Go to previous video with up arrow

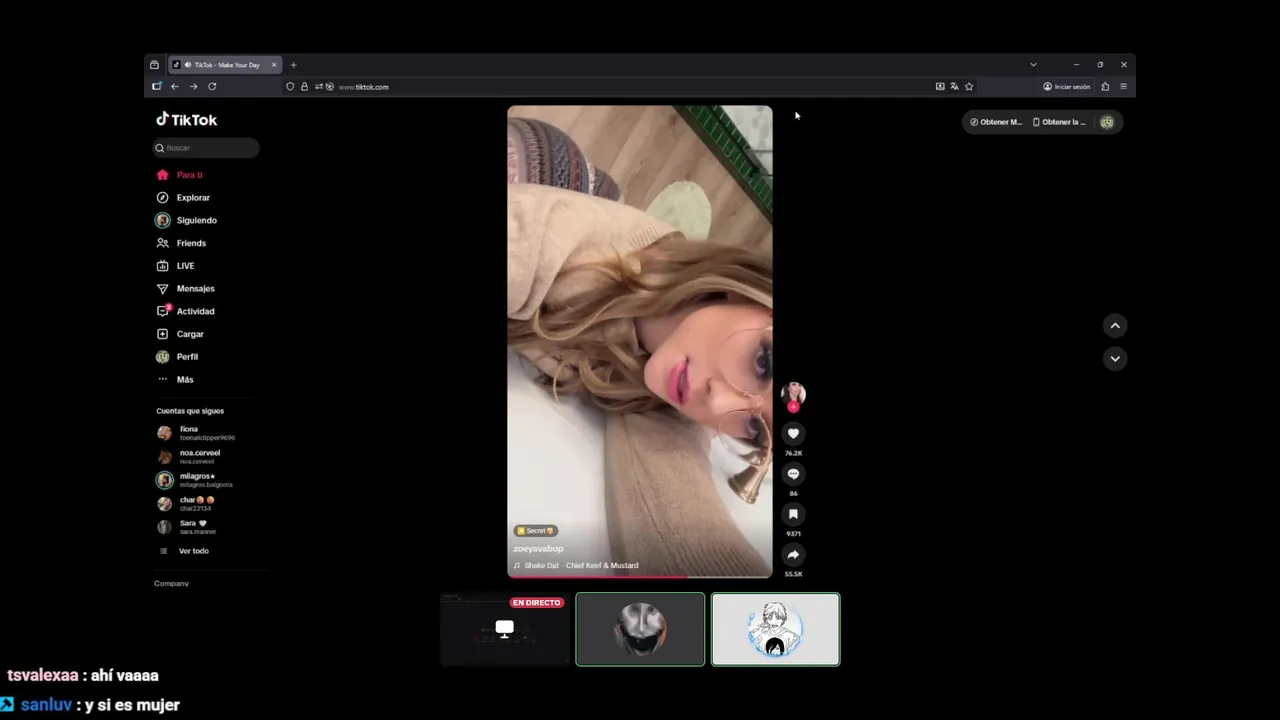point(1115,326)
